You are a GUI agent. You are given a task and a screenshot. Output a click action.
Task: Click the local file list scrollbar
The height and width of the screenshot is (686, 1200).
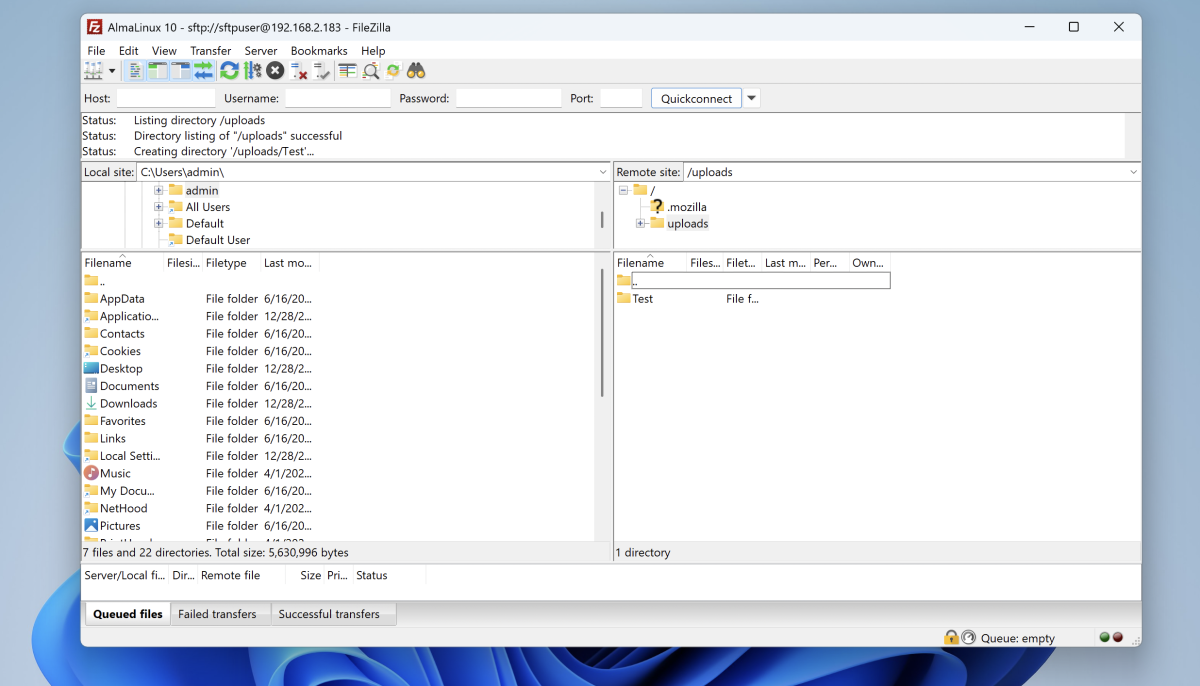602,330
